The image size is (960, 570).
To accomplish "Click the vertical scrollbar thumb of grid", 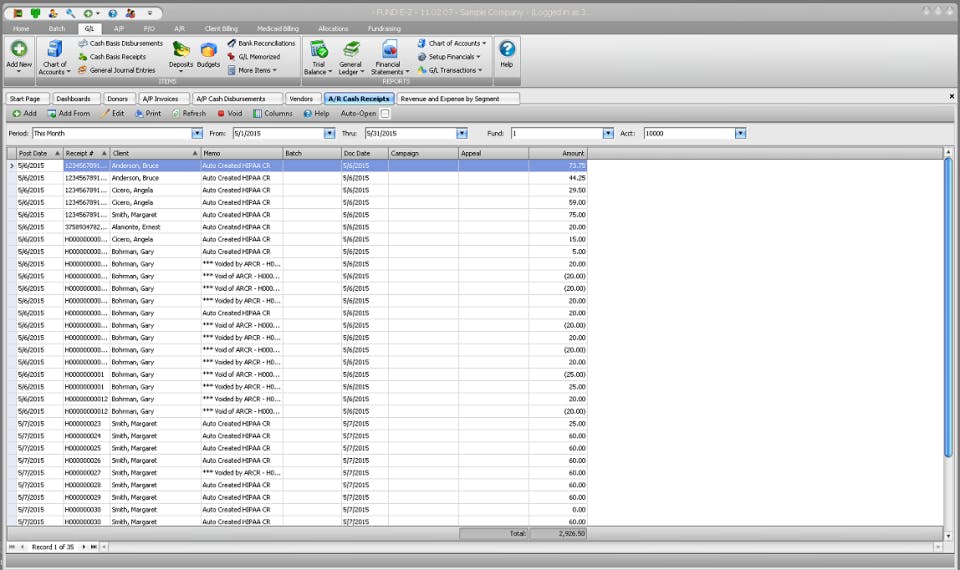I will (x=948, y=306).
